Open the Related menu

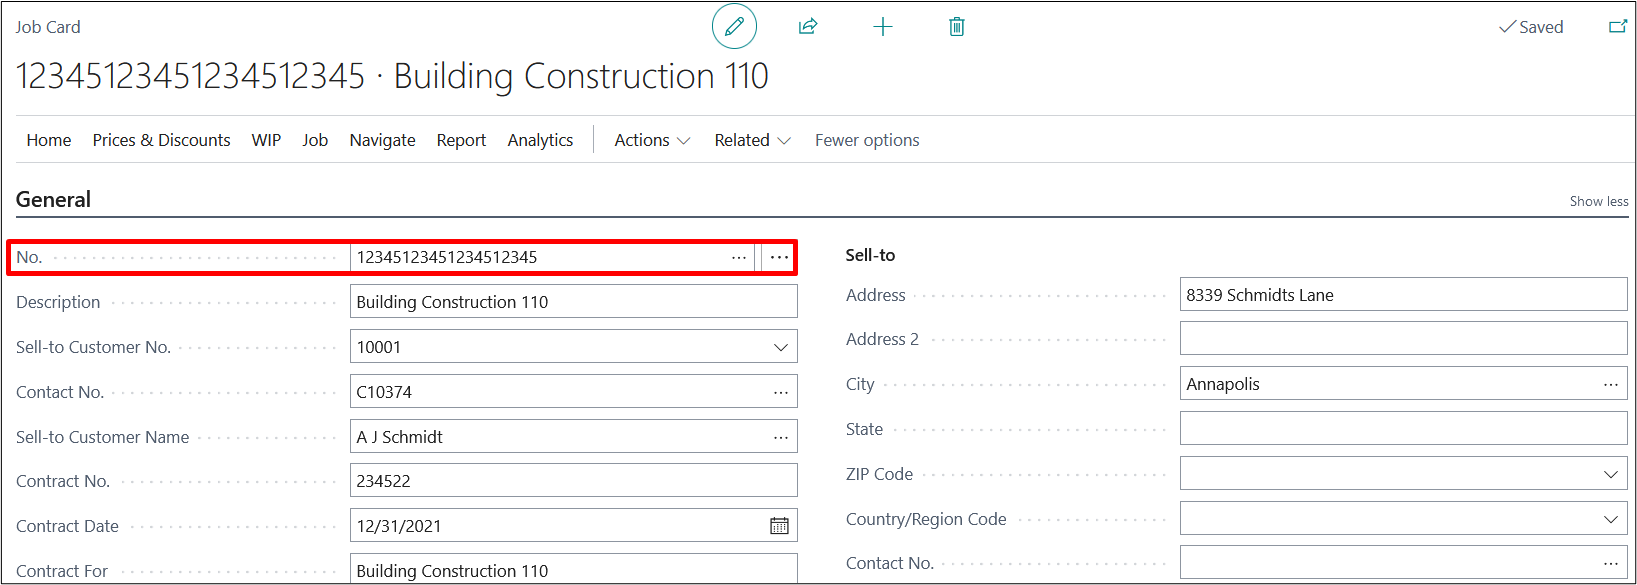pyautogui.click(x=752, y=140)
